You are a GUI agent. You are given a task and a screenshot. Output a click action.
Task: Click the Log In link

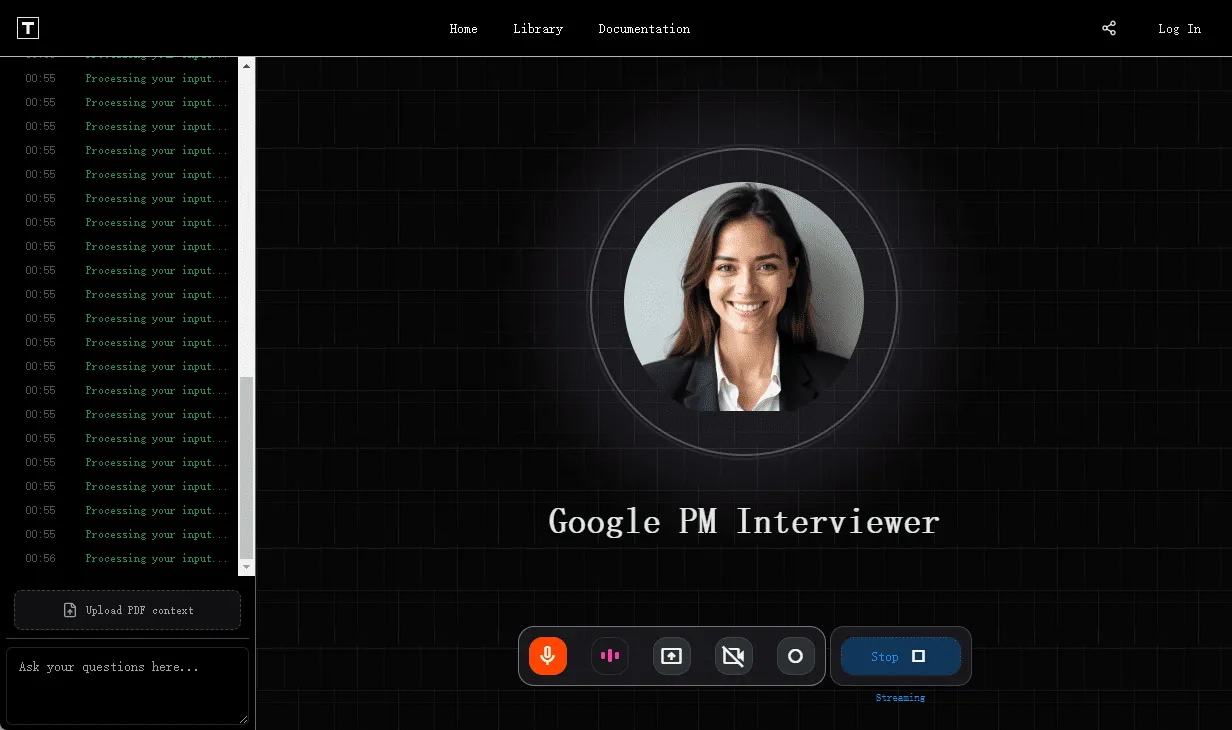(1180, 29)
